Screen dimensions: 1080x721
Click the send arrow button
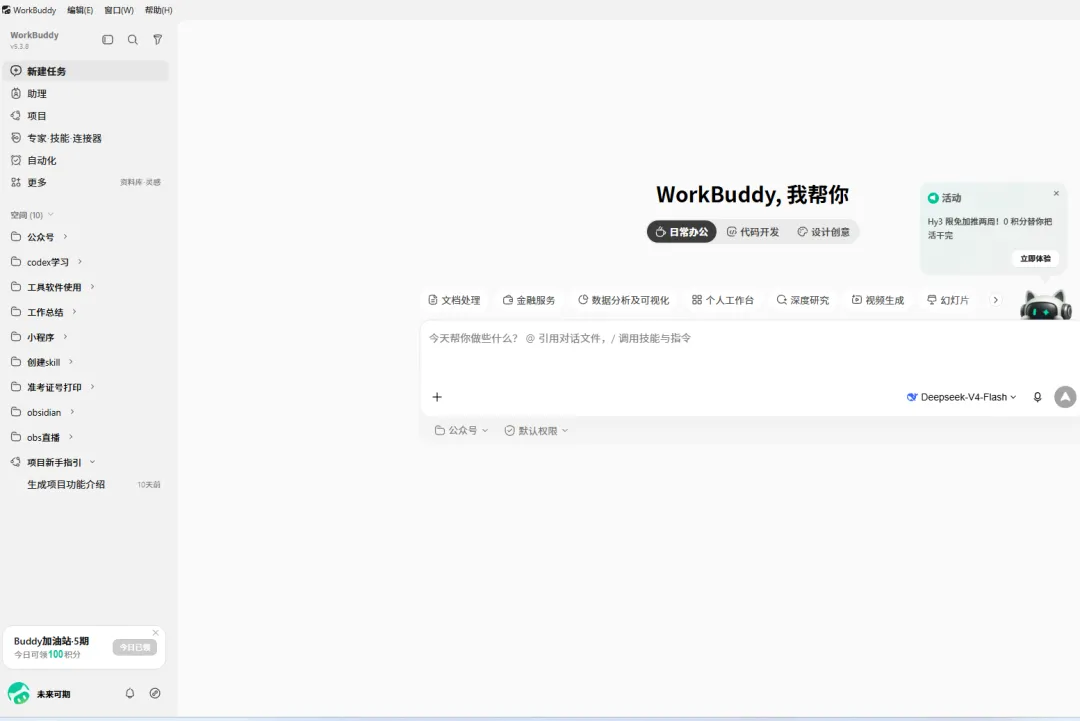1065,397
